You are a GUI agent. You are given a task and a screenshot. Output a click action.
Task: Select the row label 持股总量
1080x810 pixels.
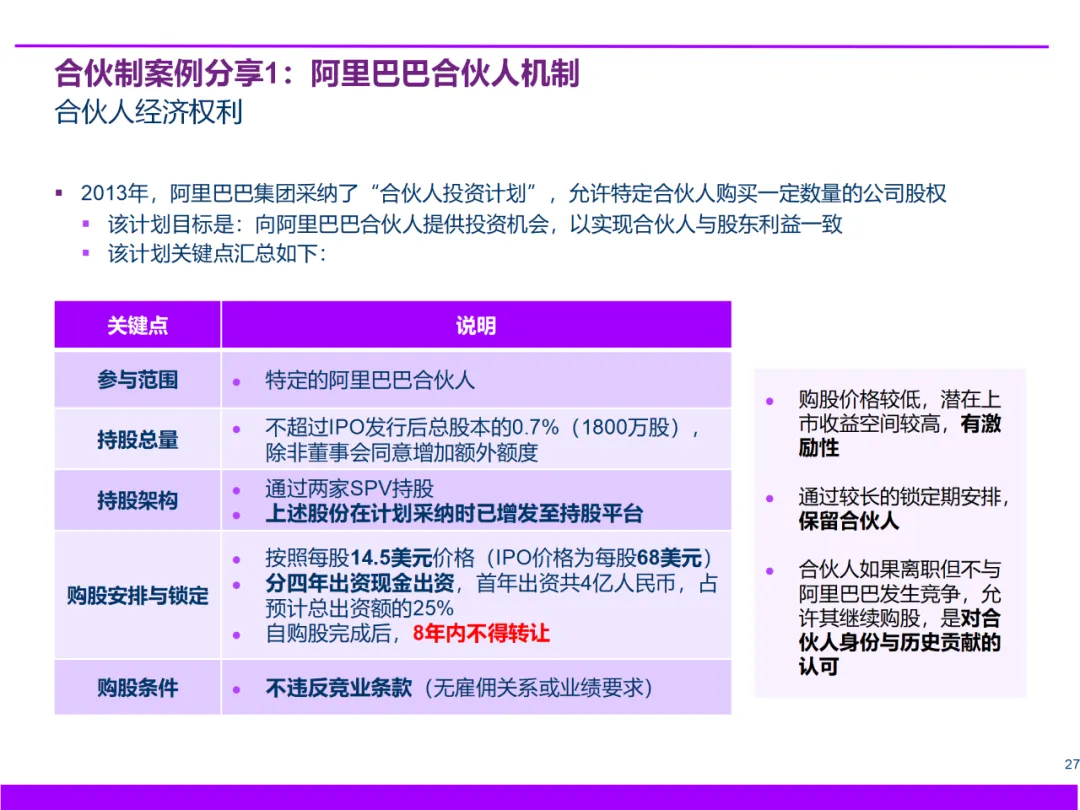coord(138,439)
